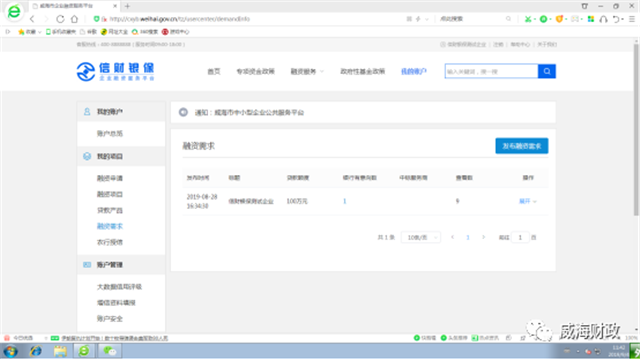Click the 我的项目 sidebar header
The height and width of the screenshot is (360, 640).
click(121, 156)
